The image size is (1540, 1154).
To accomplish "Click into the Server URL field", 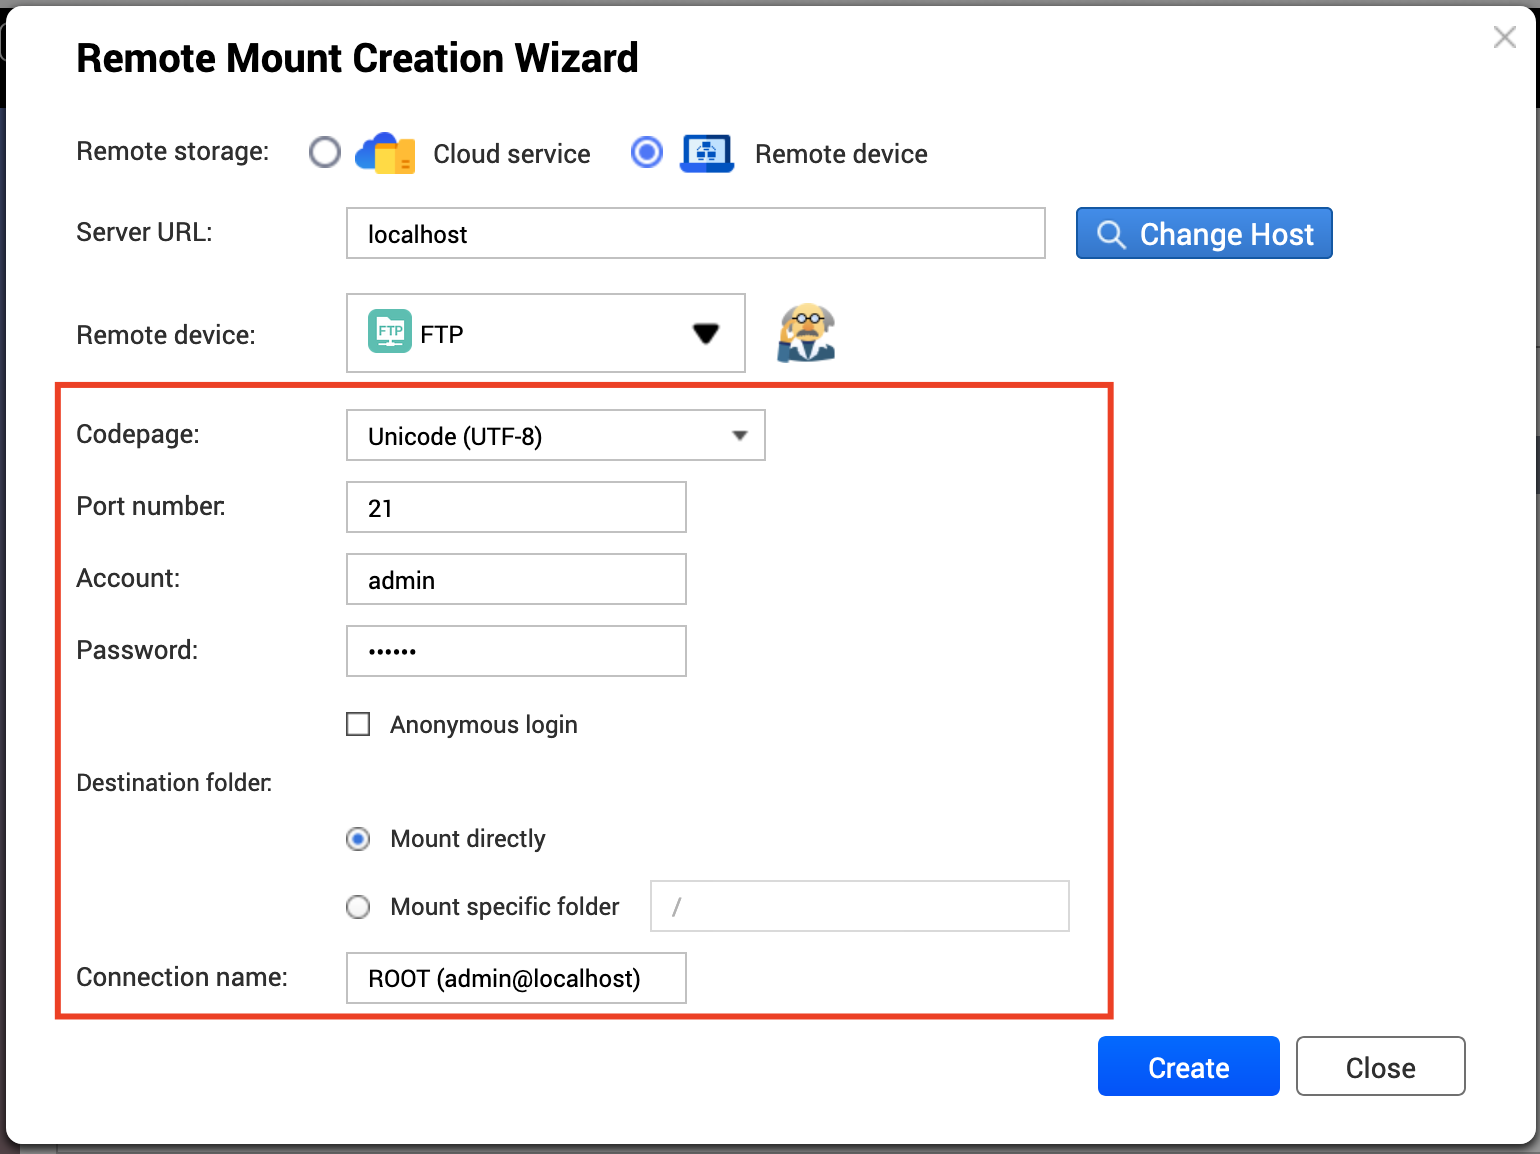I will 695,234.
